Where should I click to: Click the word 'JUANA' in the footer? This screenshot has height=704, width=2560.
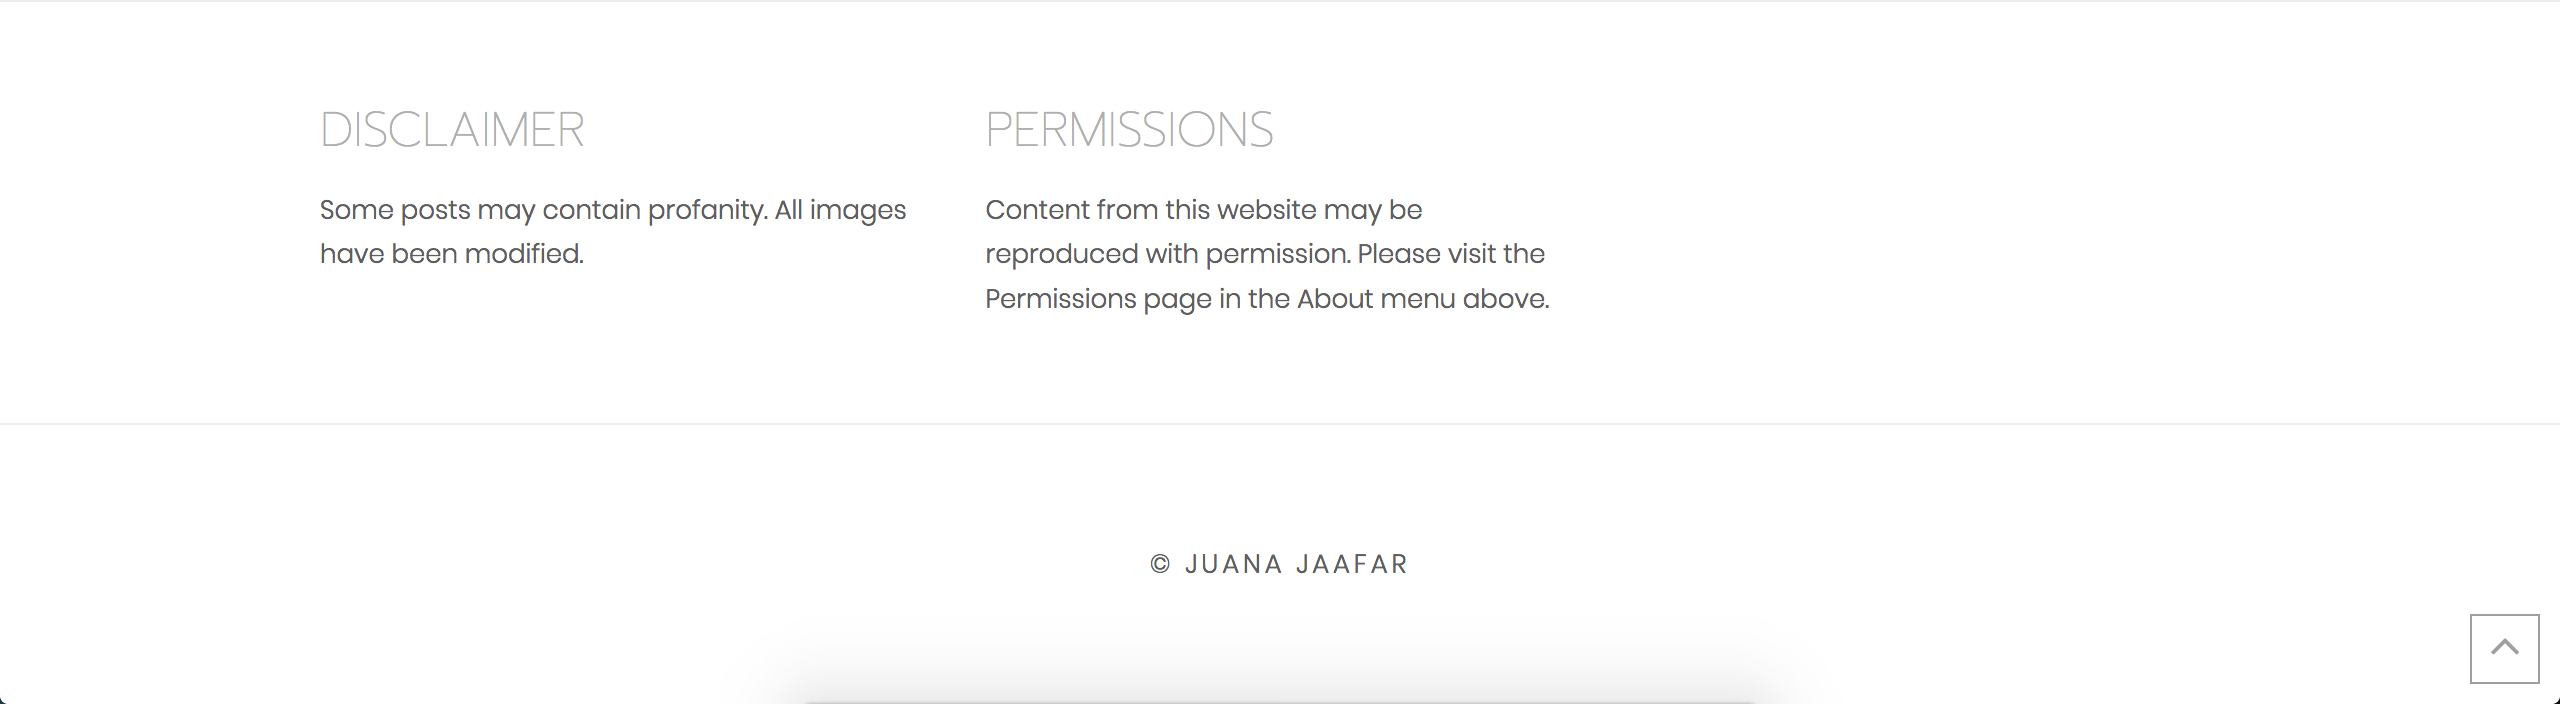click(1234, 564)
